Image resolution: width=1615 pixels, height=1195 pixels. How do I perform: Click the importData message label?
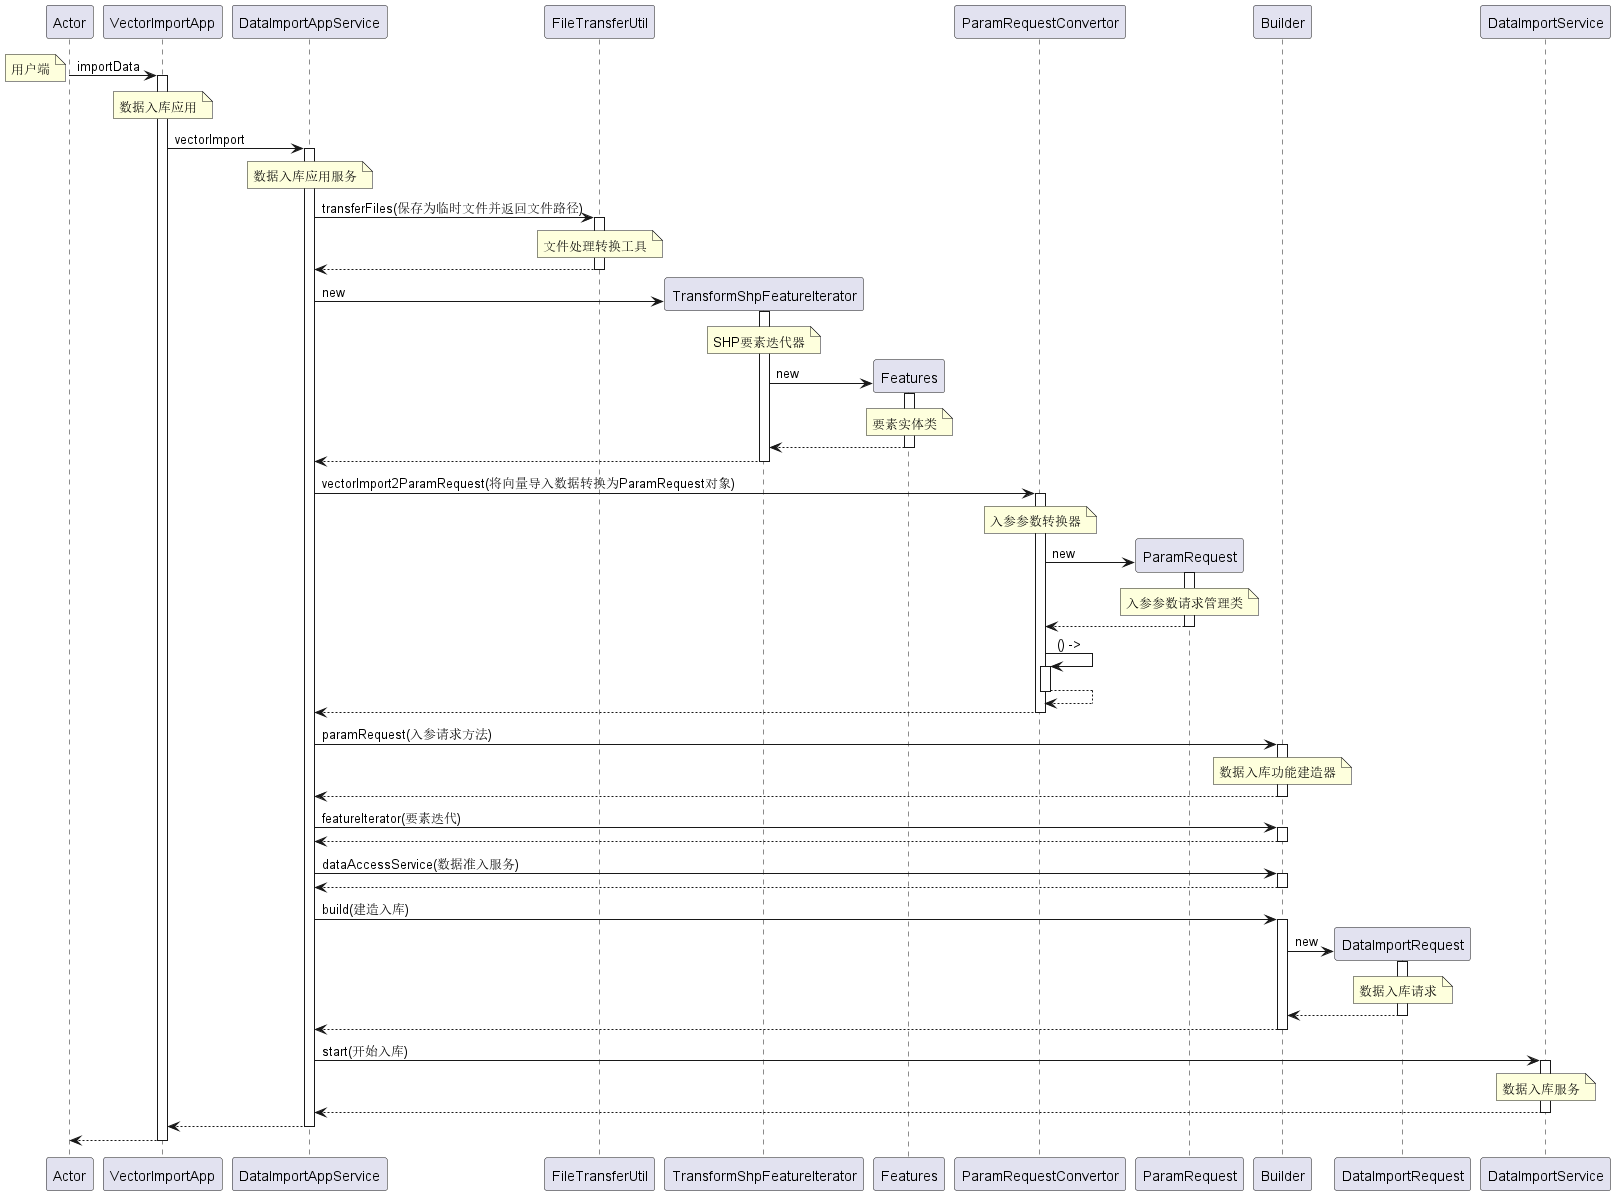(x=108, y=67)
